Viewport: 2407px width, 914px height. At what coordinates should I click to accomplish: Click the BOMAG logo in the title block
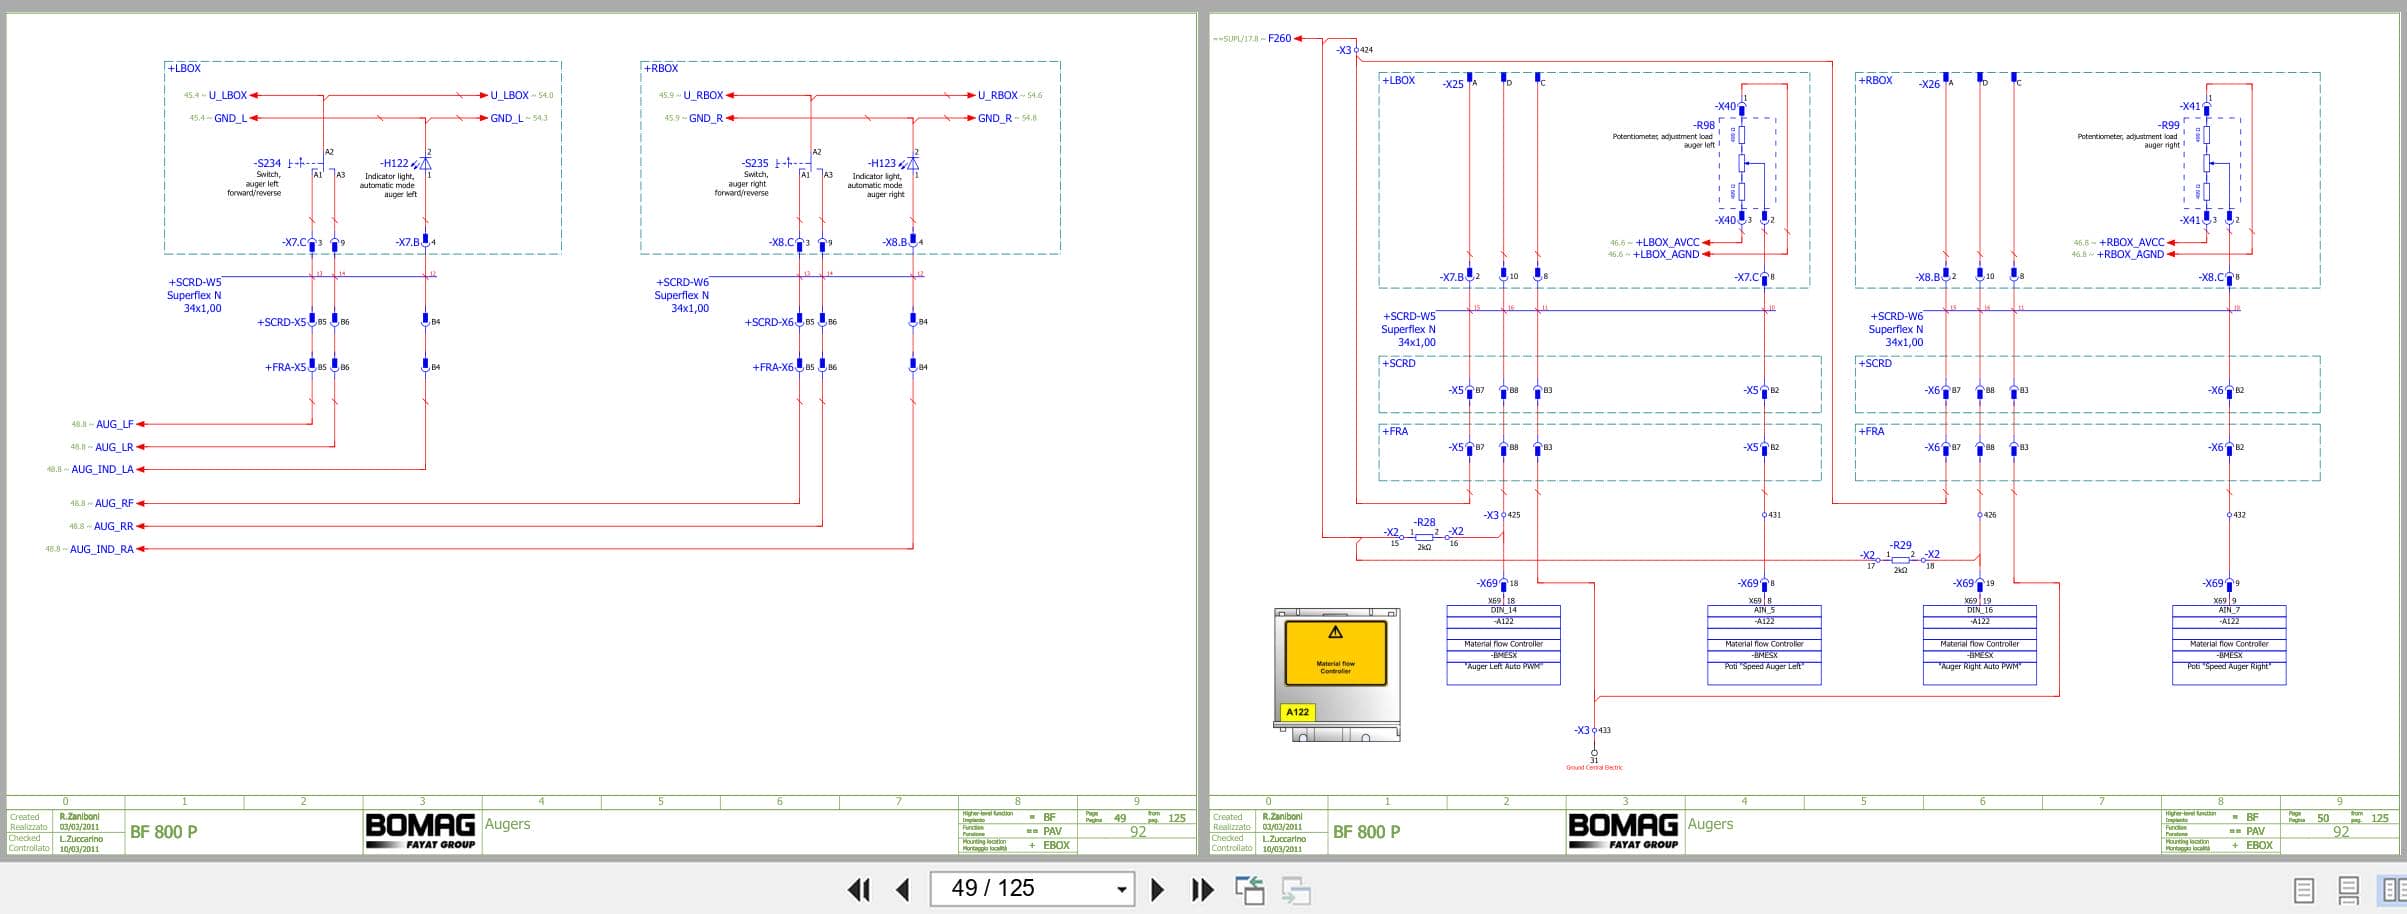[418, 828]
